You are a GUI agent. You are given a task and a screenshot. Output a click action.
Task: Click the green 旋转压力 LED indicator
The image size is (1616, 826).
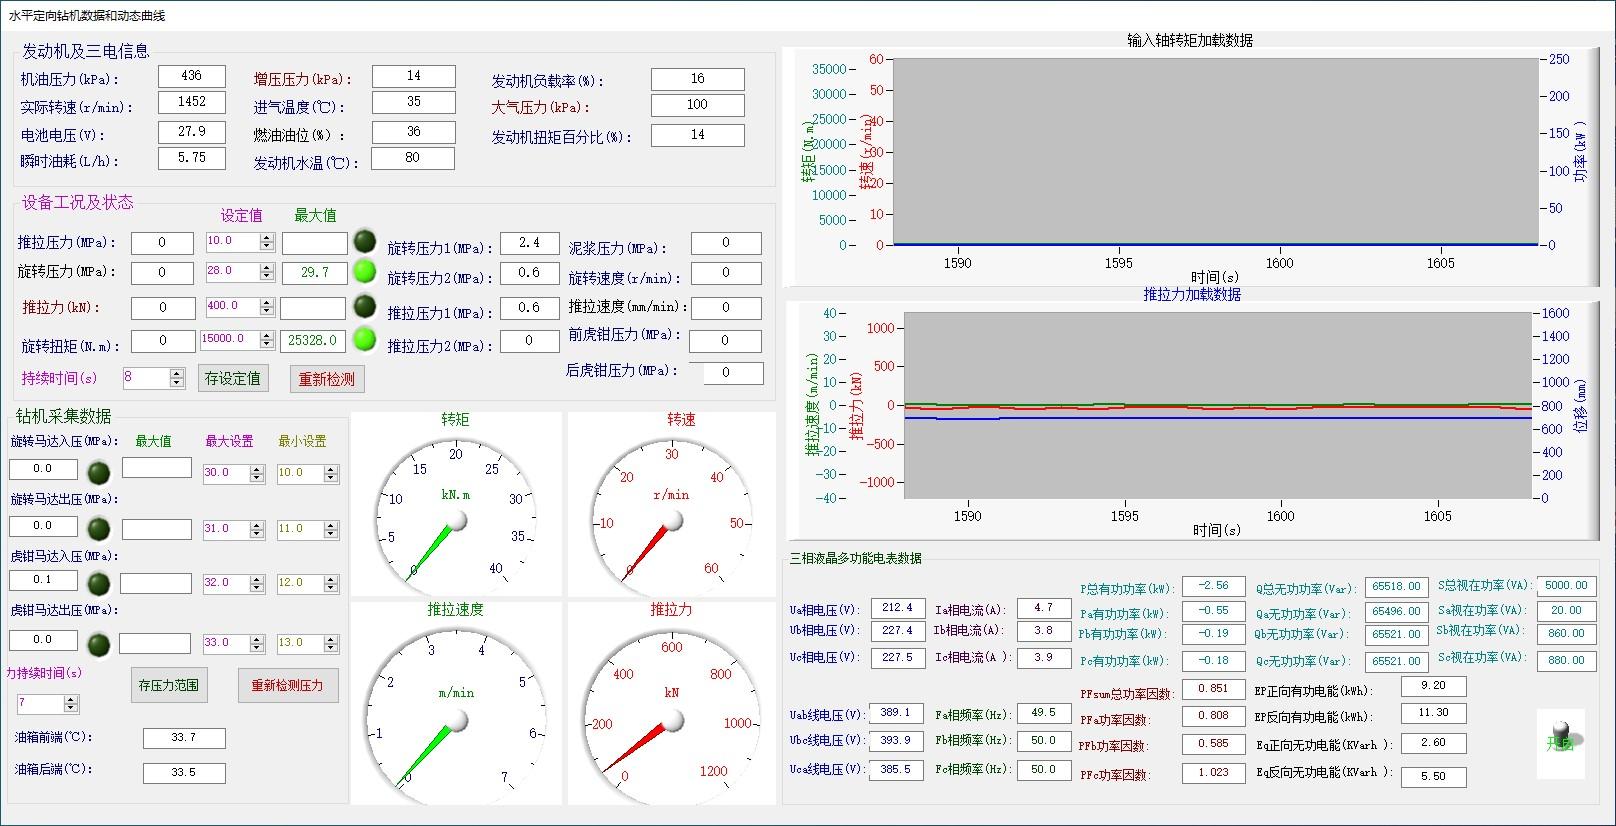(x=365, y=271)
